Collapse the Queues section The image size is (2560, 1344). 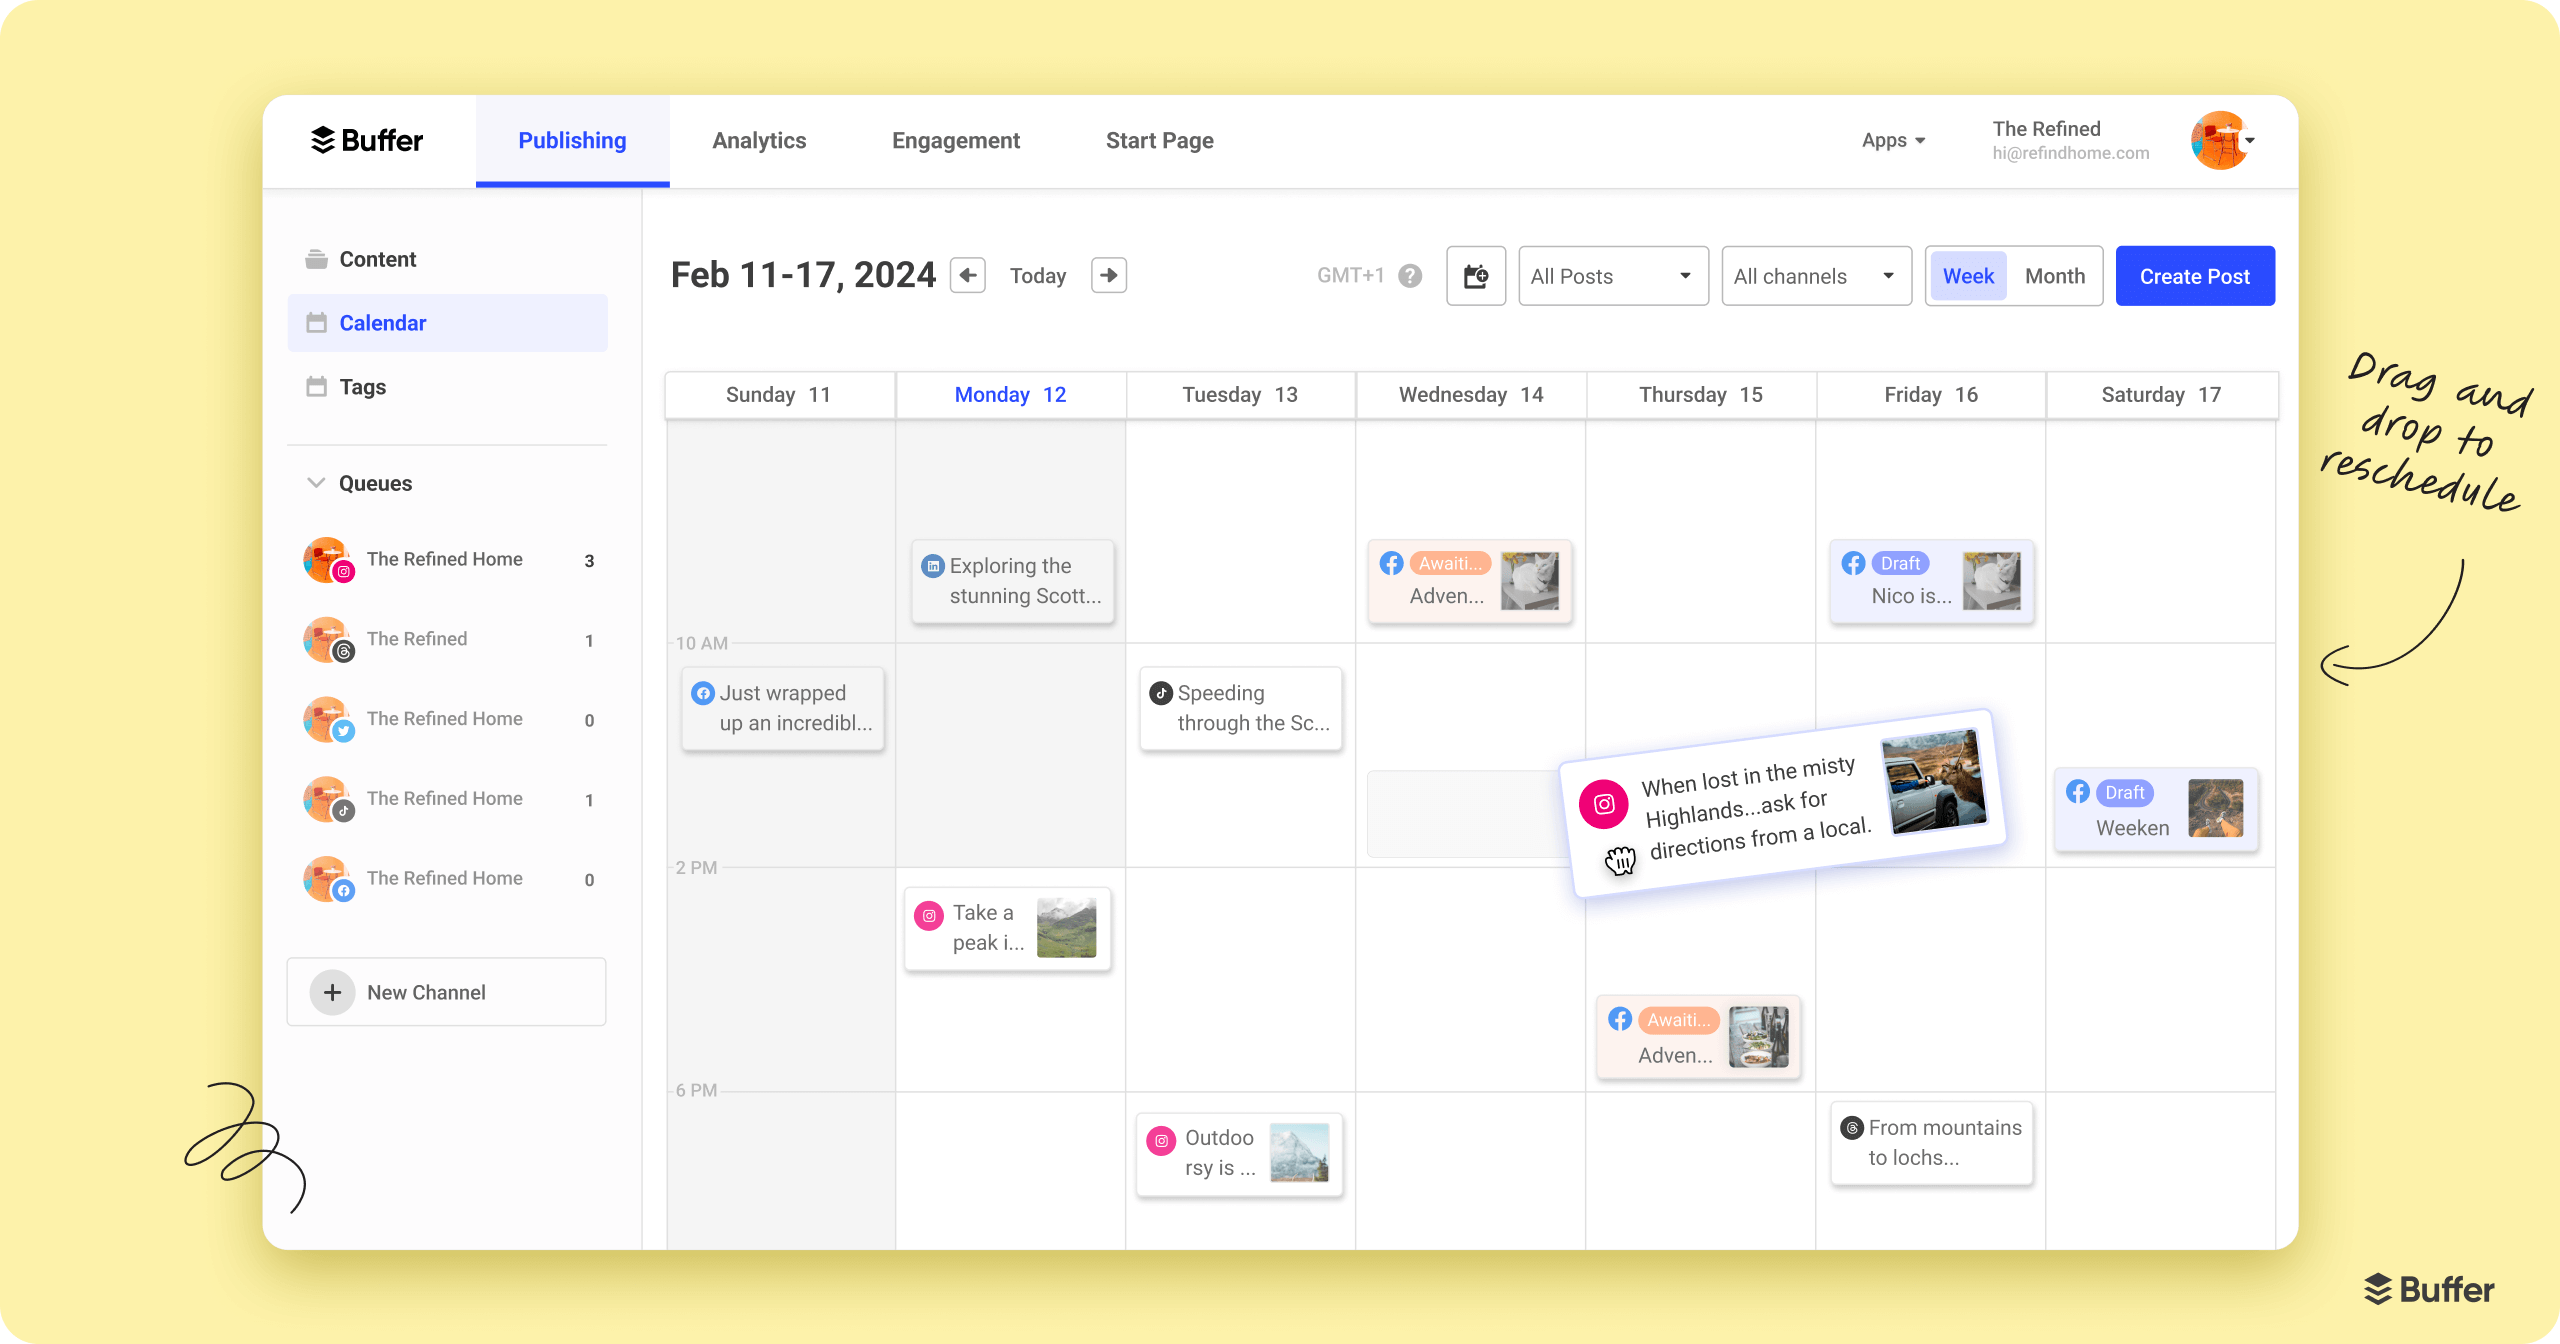coord(316,482)
